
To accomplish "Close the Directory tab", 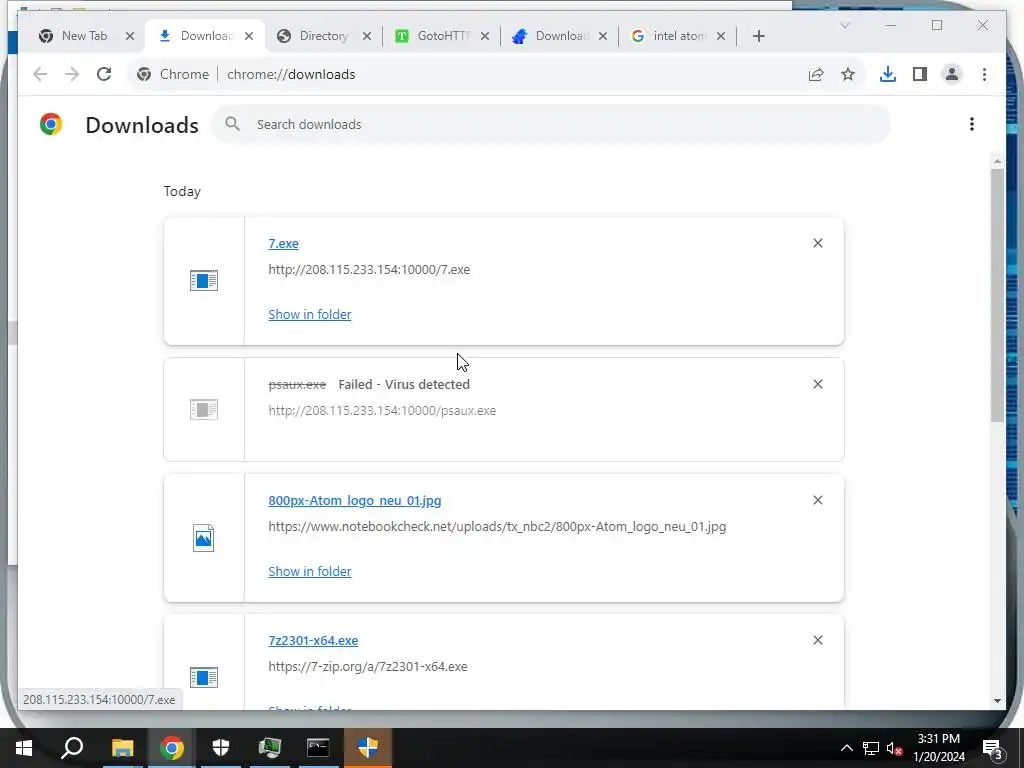I will click(367, 36).
